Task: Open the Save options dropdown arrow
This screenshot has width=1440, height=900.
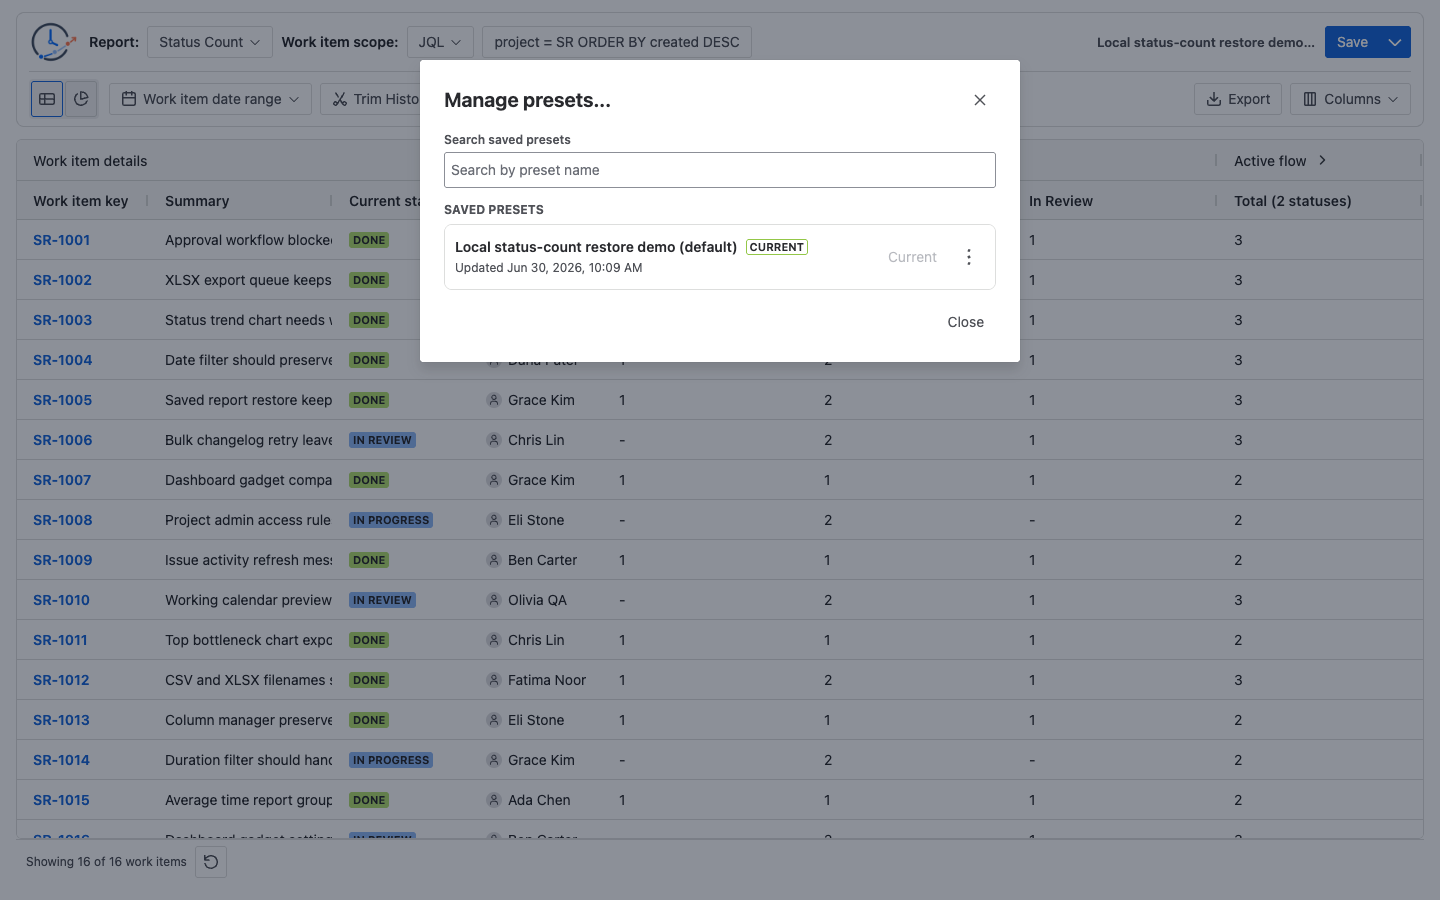Action: click(1395, 42)
